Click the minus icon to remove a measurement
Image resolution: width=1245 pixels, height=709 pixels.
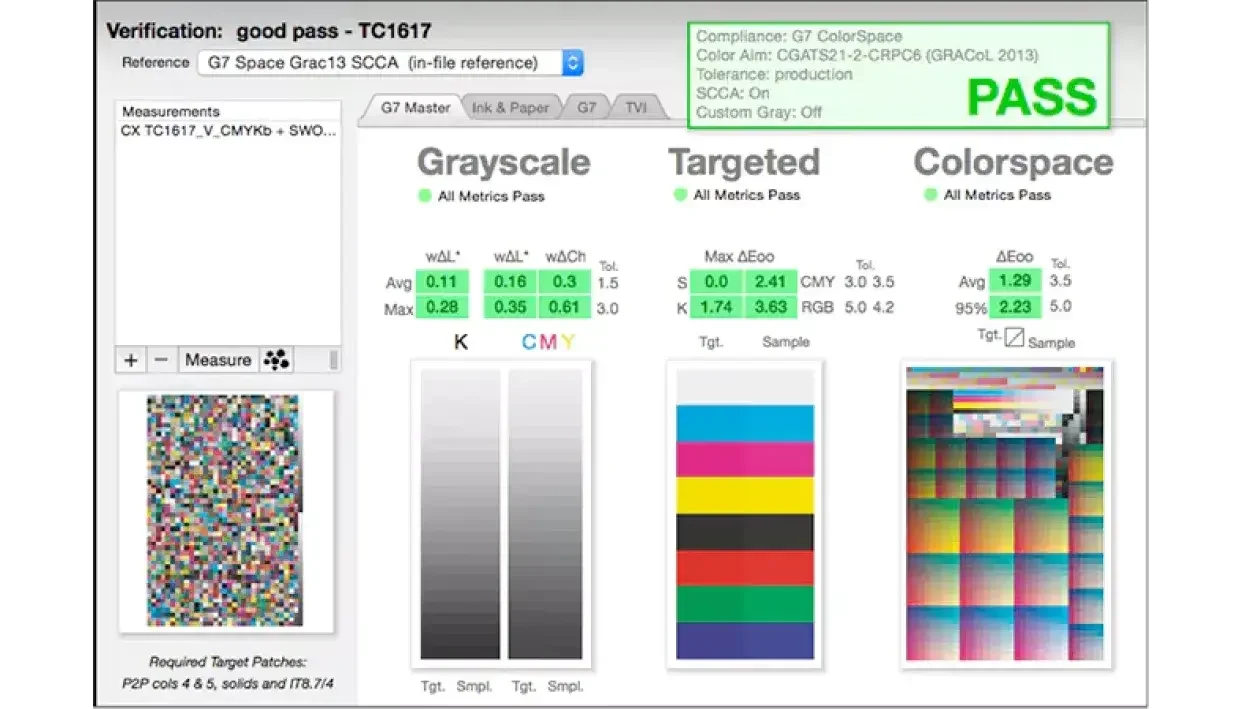click(161, 360)
